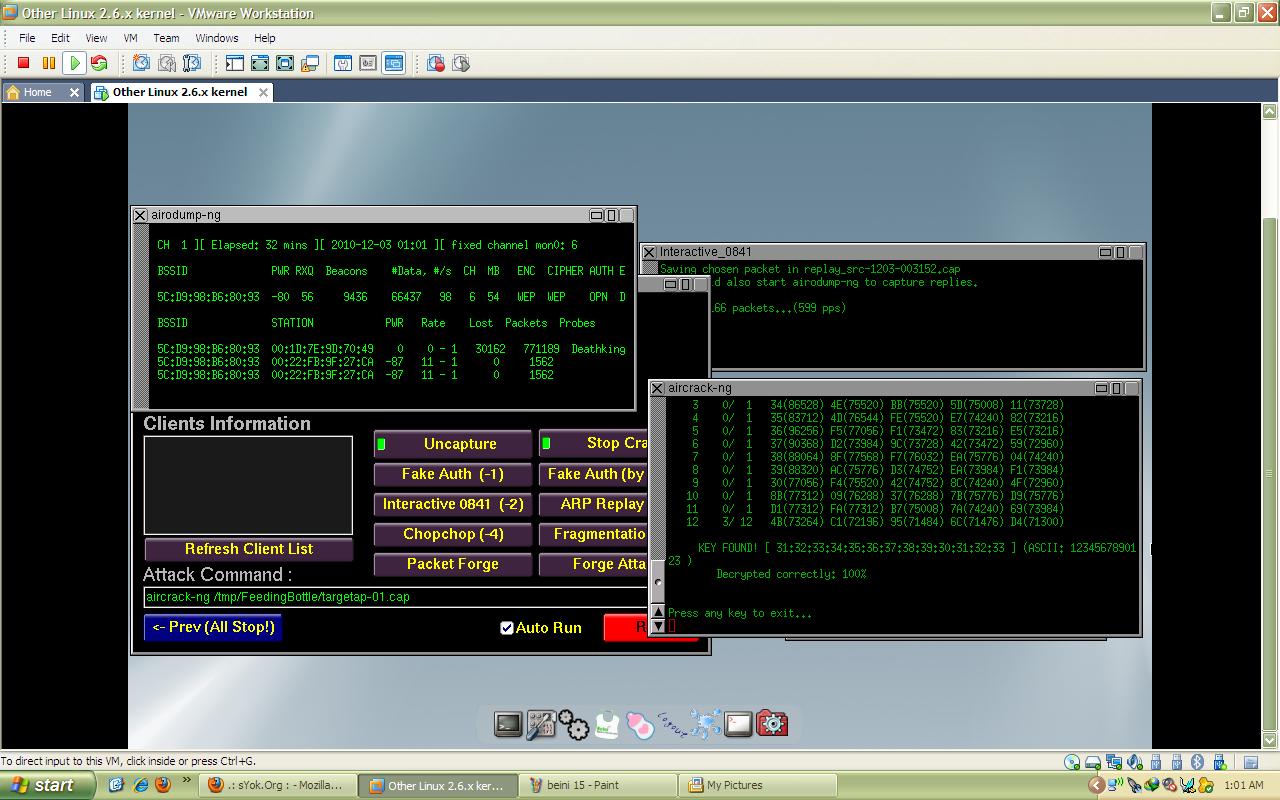Viewport: 1280px width, 800px height.
Task: Click the Chopchop (-4) button
Action: tap(453, 534)
